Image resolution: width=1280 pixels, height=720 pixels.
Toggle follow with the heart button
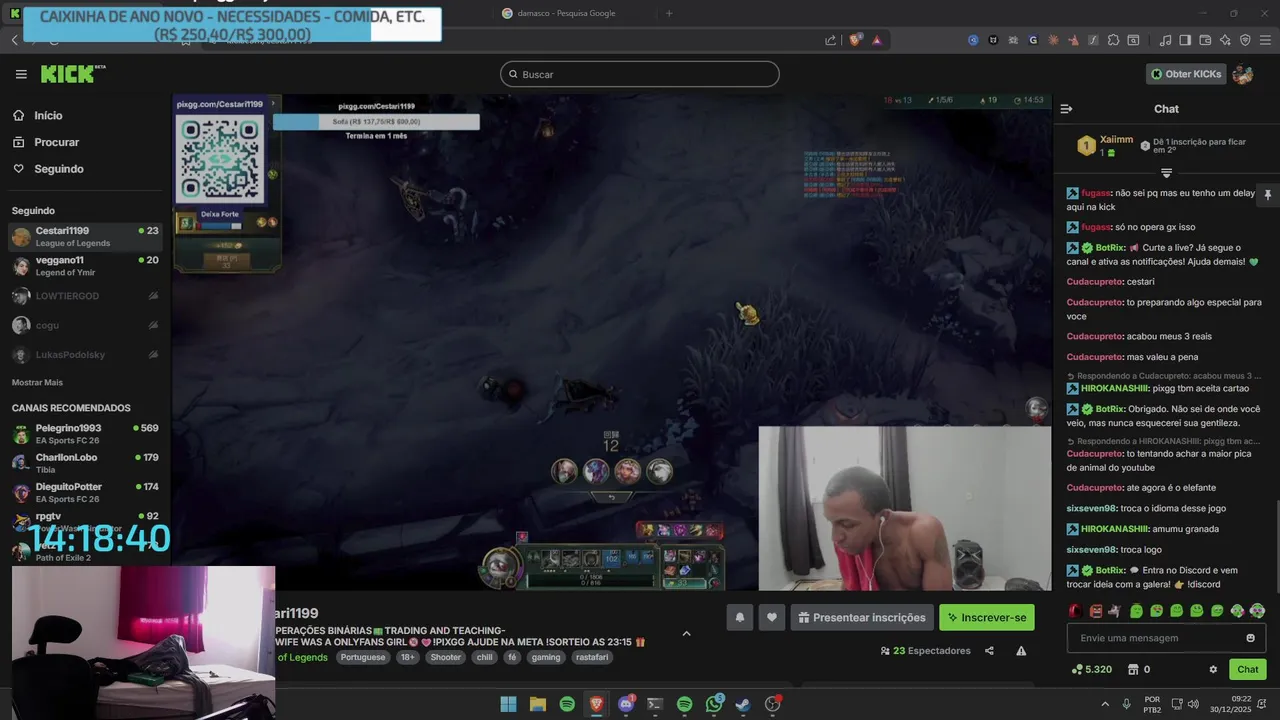[x=771, y=617]
